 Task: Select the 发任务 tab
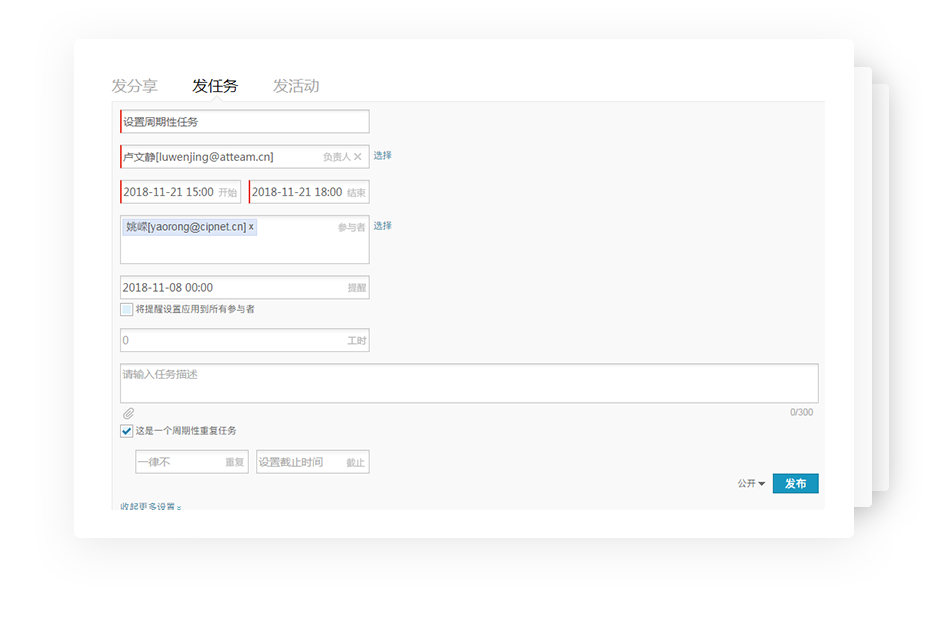tap(215, 86)
